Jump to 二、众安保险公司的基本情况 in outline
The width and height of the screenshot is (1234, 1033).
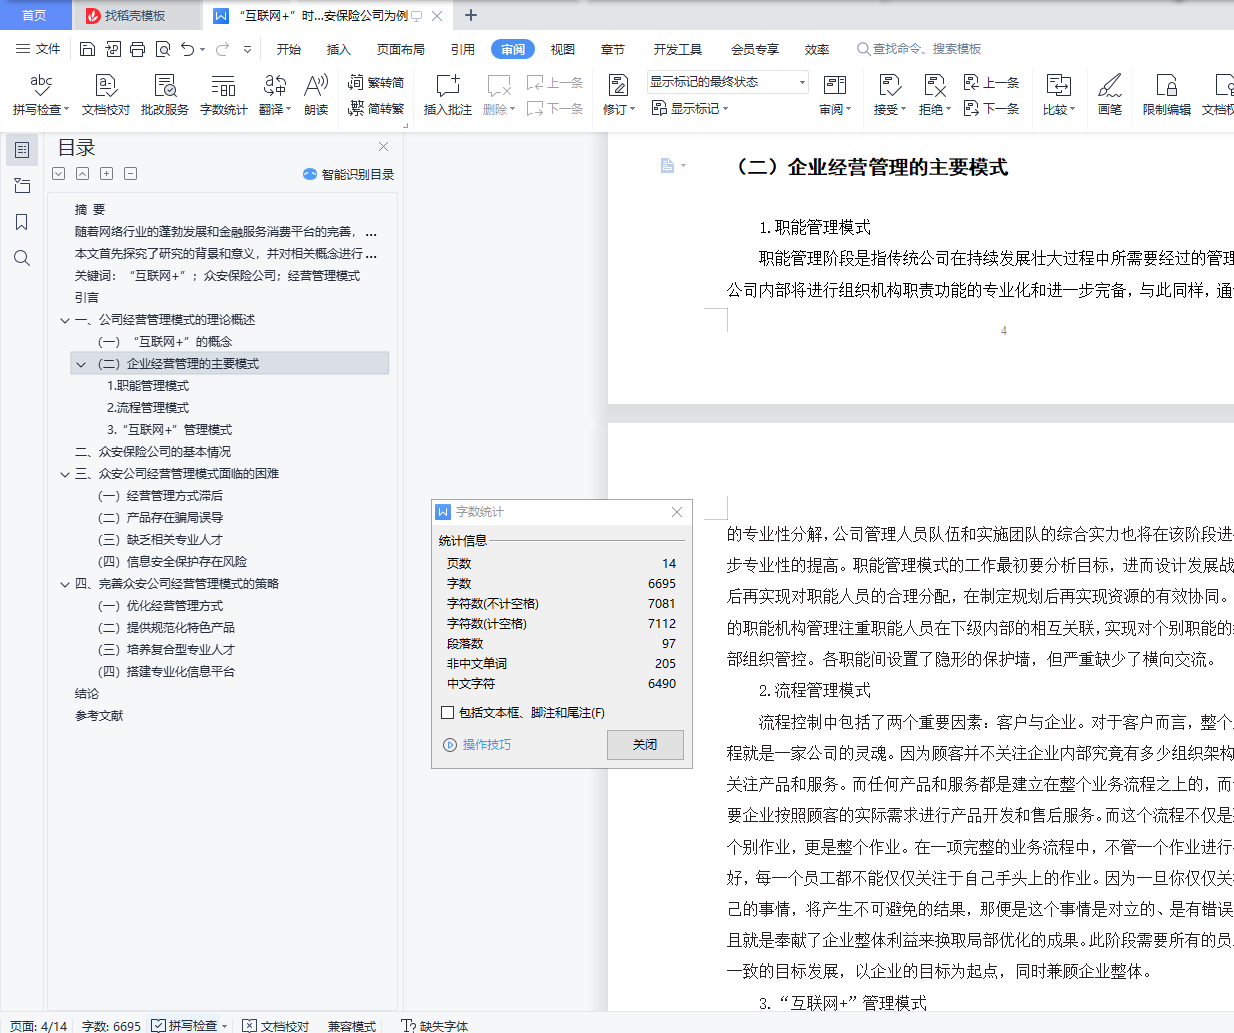[x=153, y=452]
